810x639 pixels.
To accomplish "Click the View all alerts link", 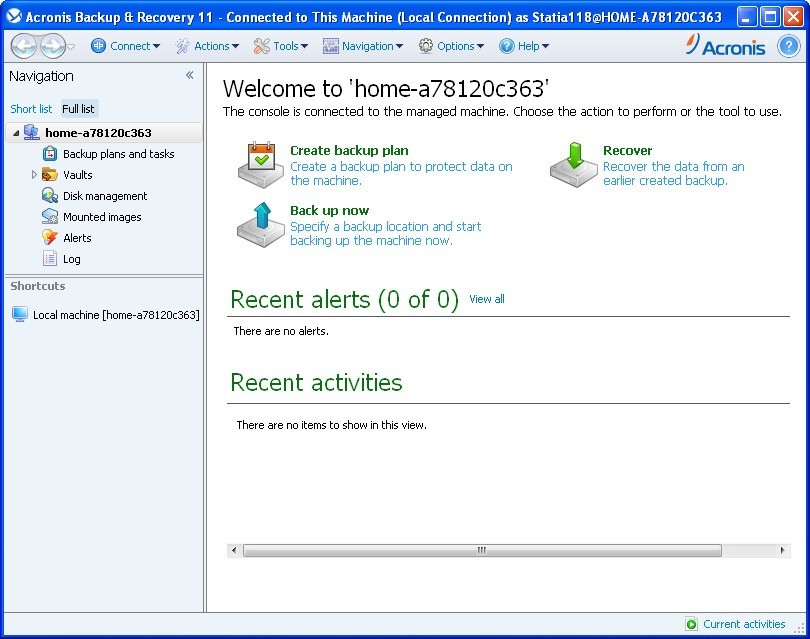I will tap(485, 299).
